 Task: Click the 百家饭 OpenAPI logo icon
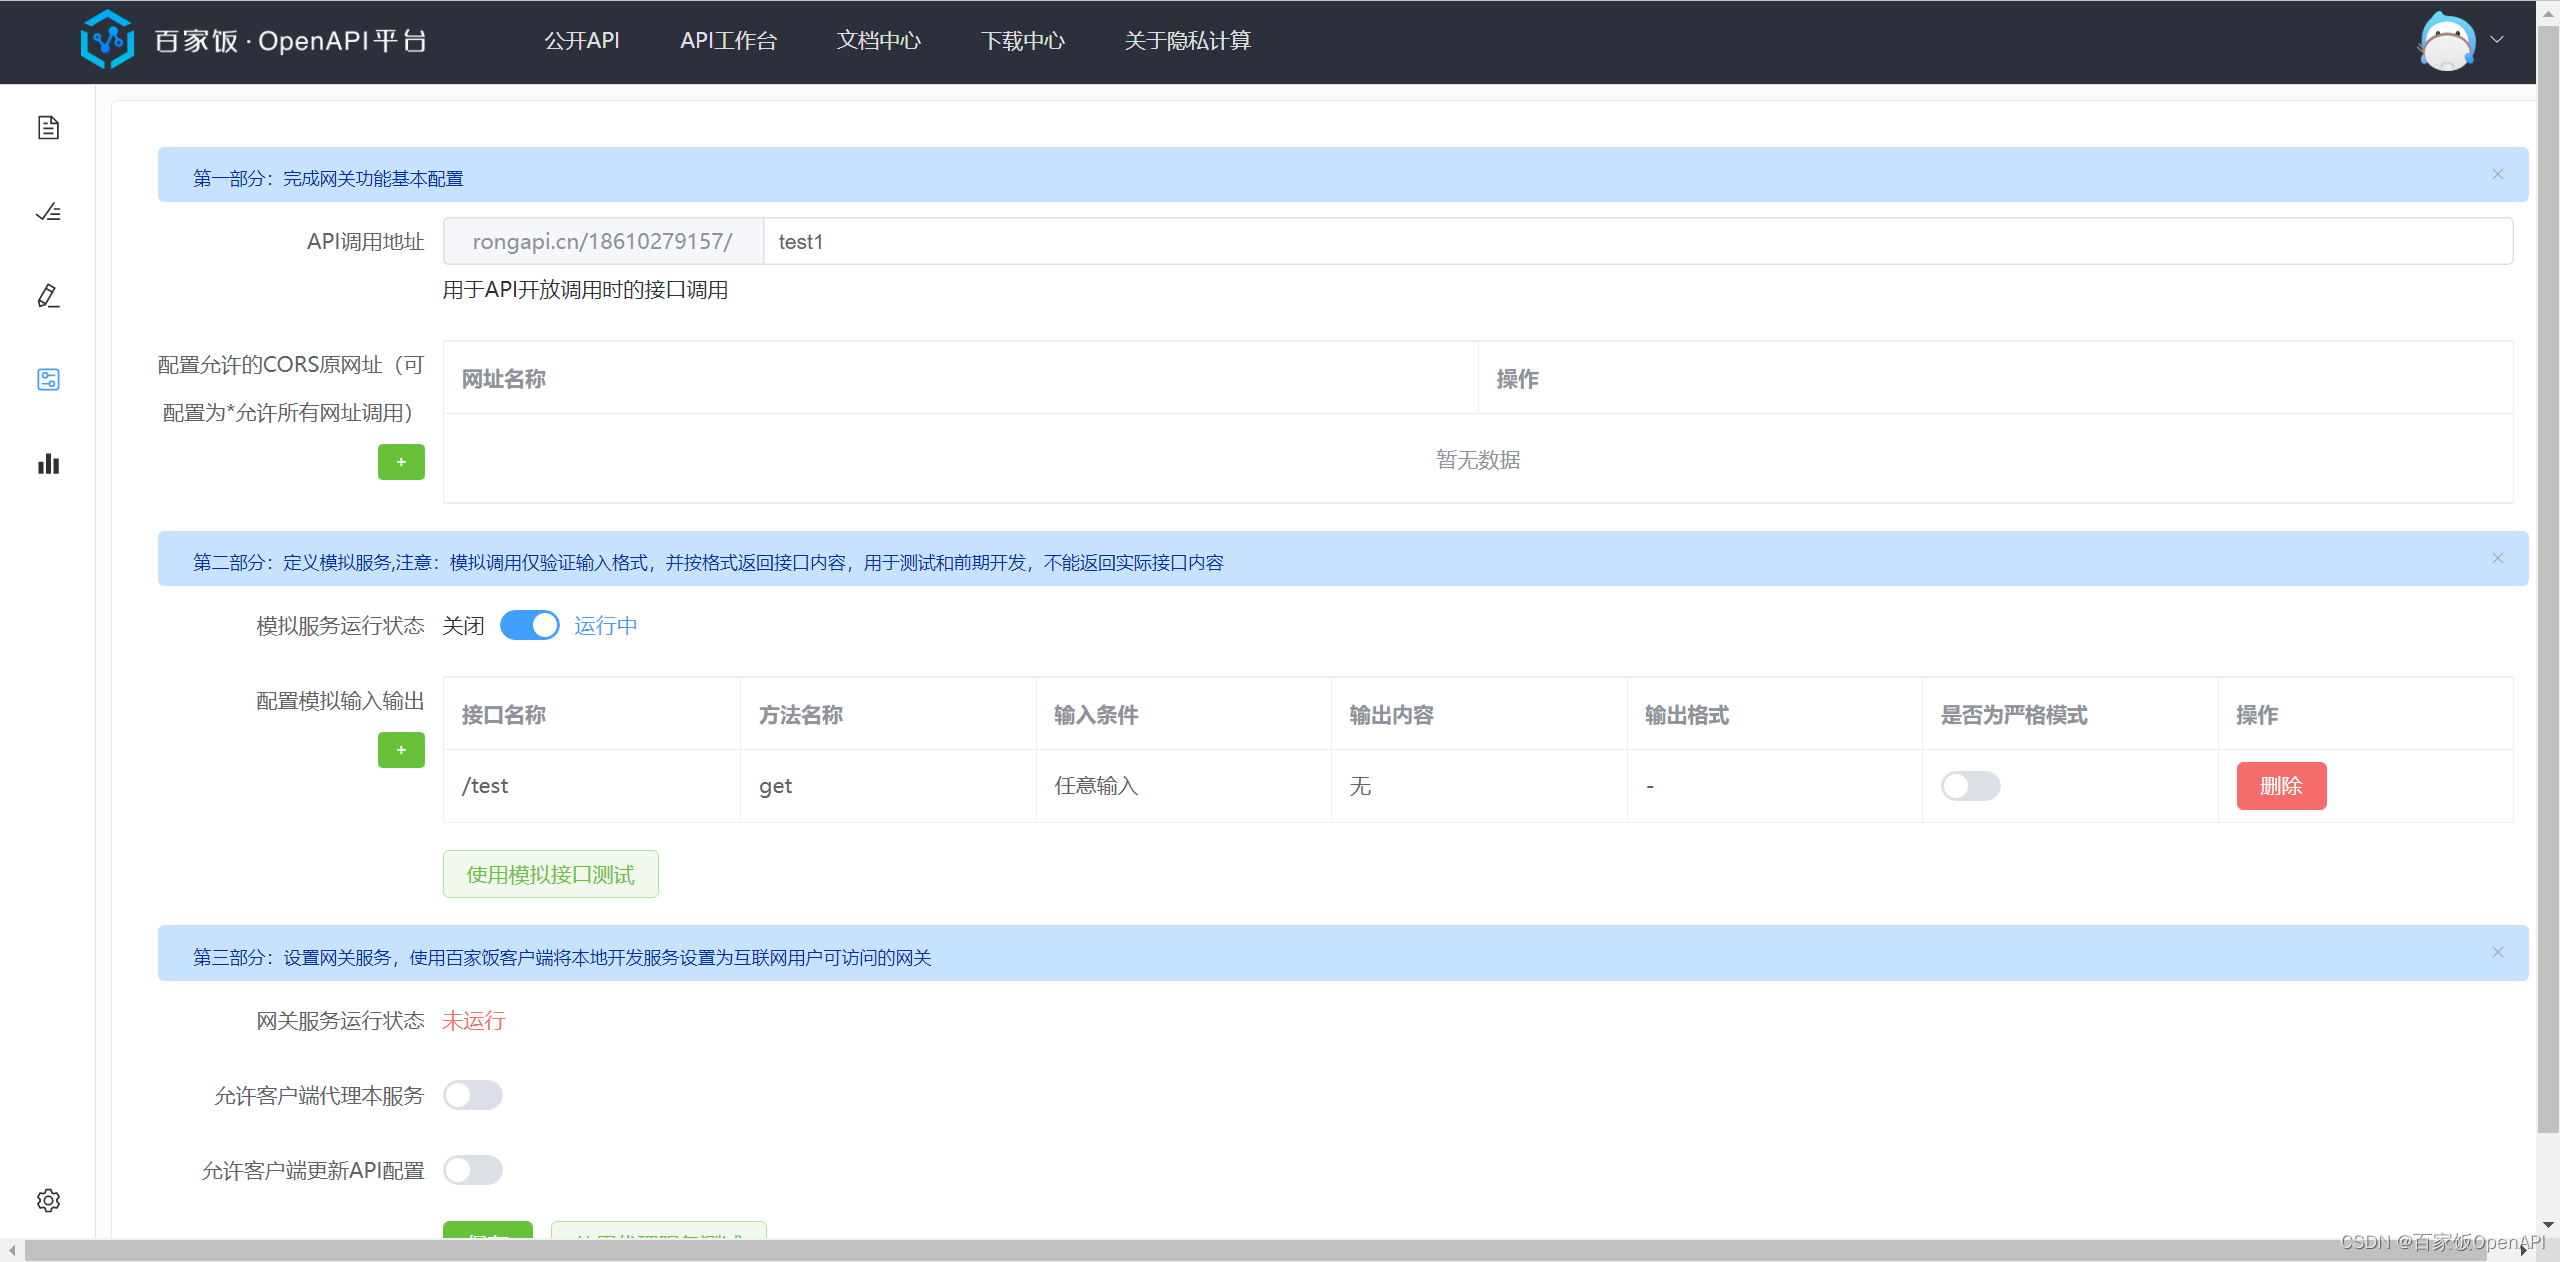[107, 40]
